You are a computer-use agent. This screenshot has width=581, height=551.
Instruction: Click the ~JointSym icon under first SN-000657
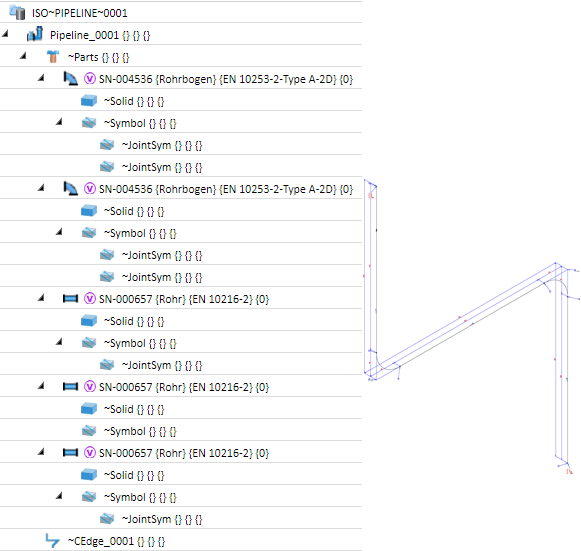(x=107, y=365)
